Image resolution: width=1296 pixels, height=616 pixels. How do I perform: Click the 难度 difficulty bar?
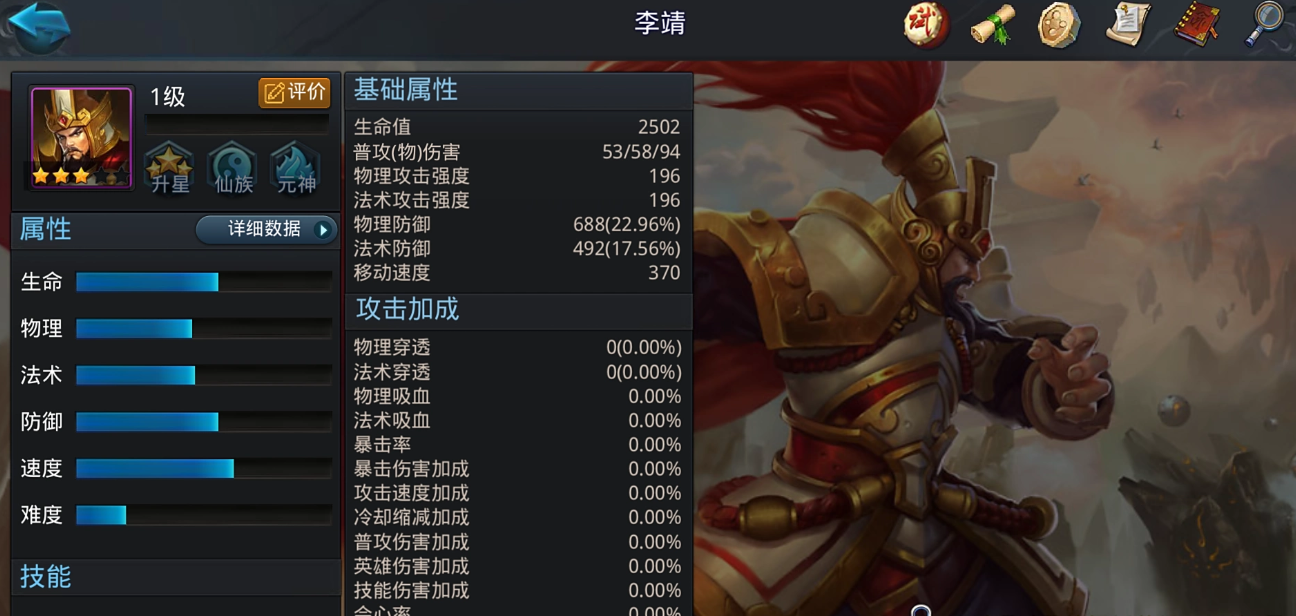(x=204, y=515)
